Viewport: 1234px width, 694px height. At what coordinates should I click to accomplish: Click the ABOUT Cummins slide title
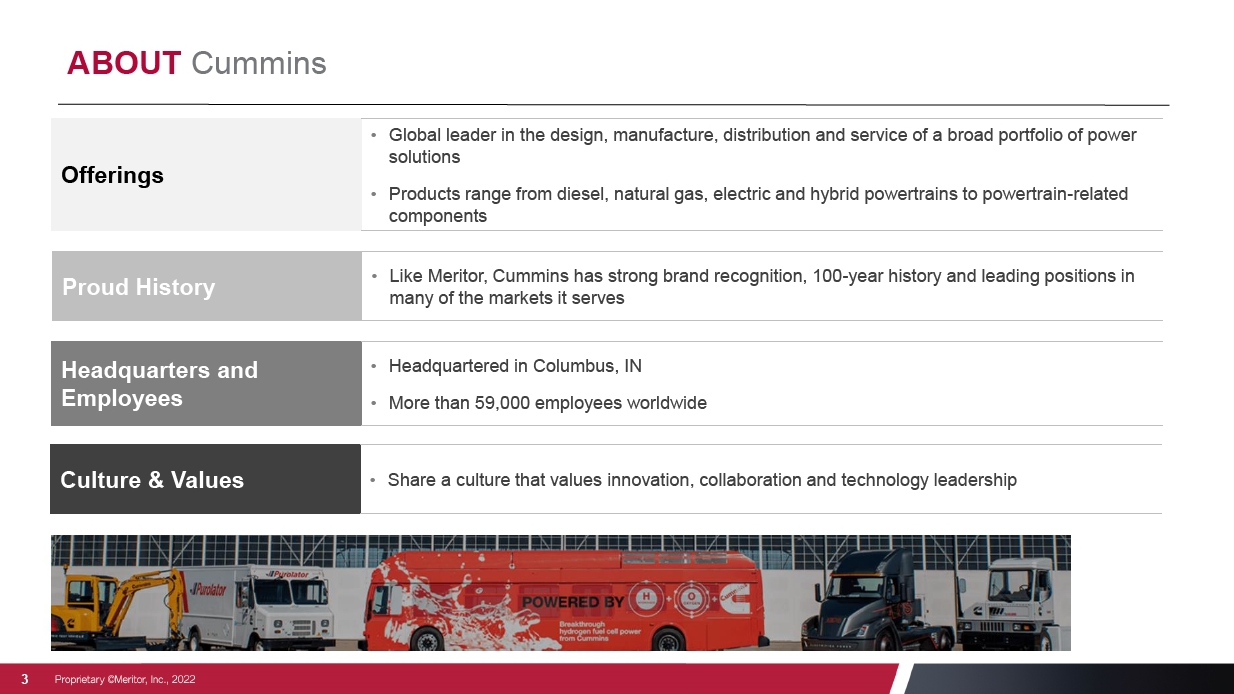coord(197,63)
